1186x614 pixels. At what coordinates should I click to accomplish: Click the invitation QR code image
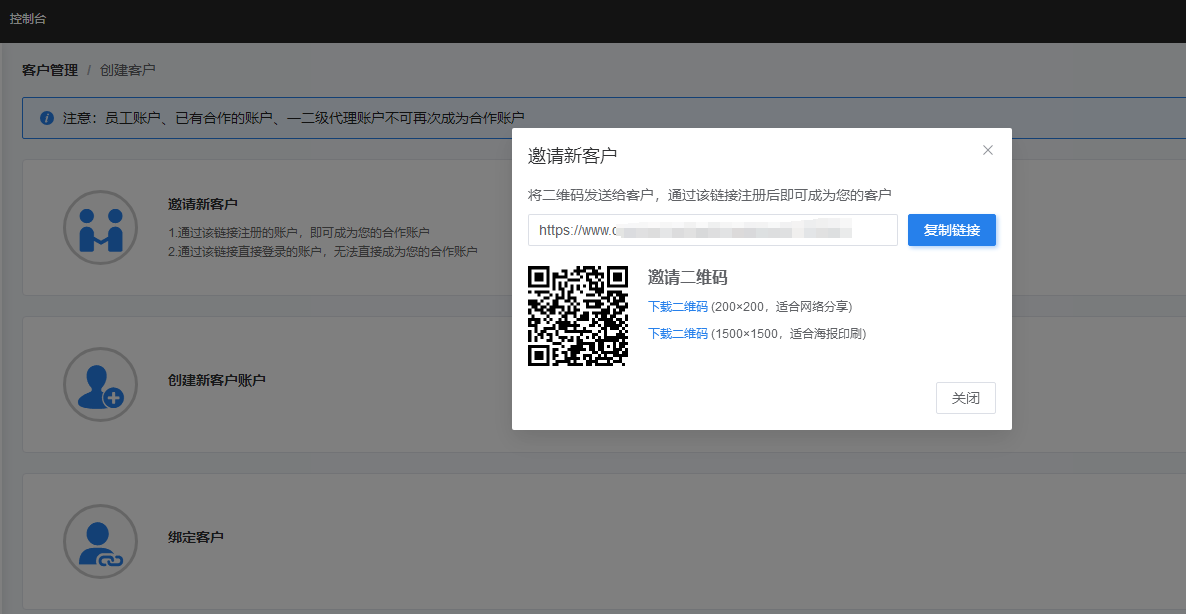pos(578,315)
